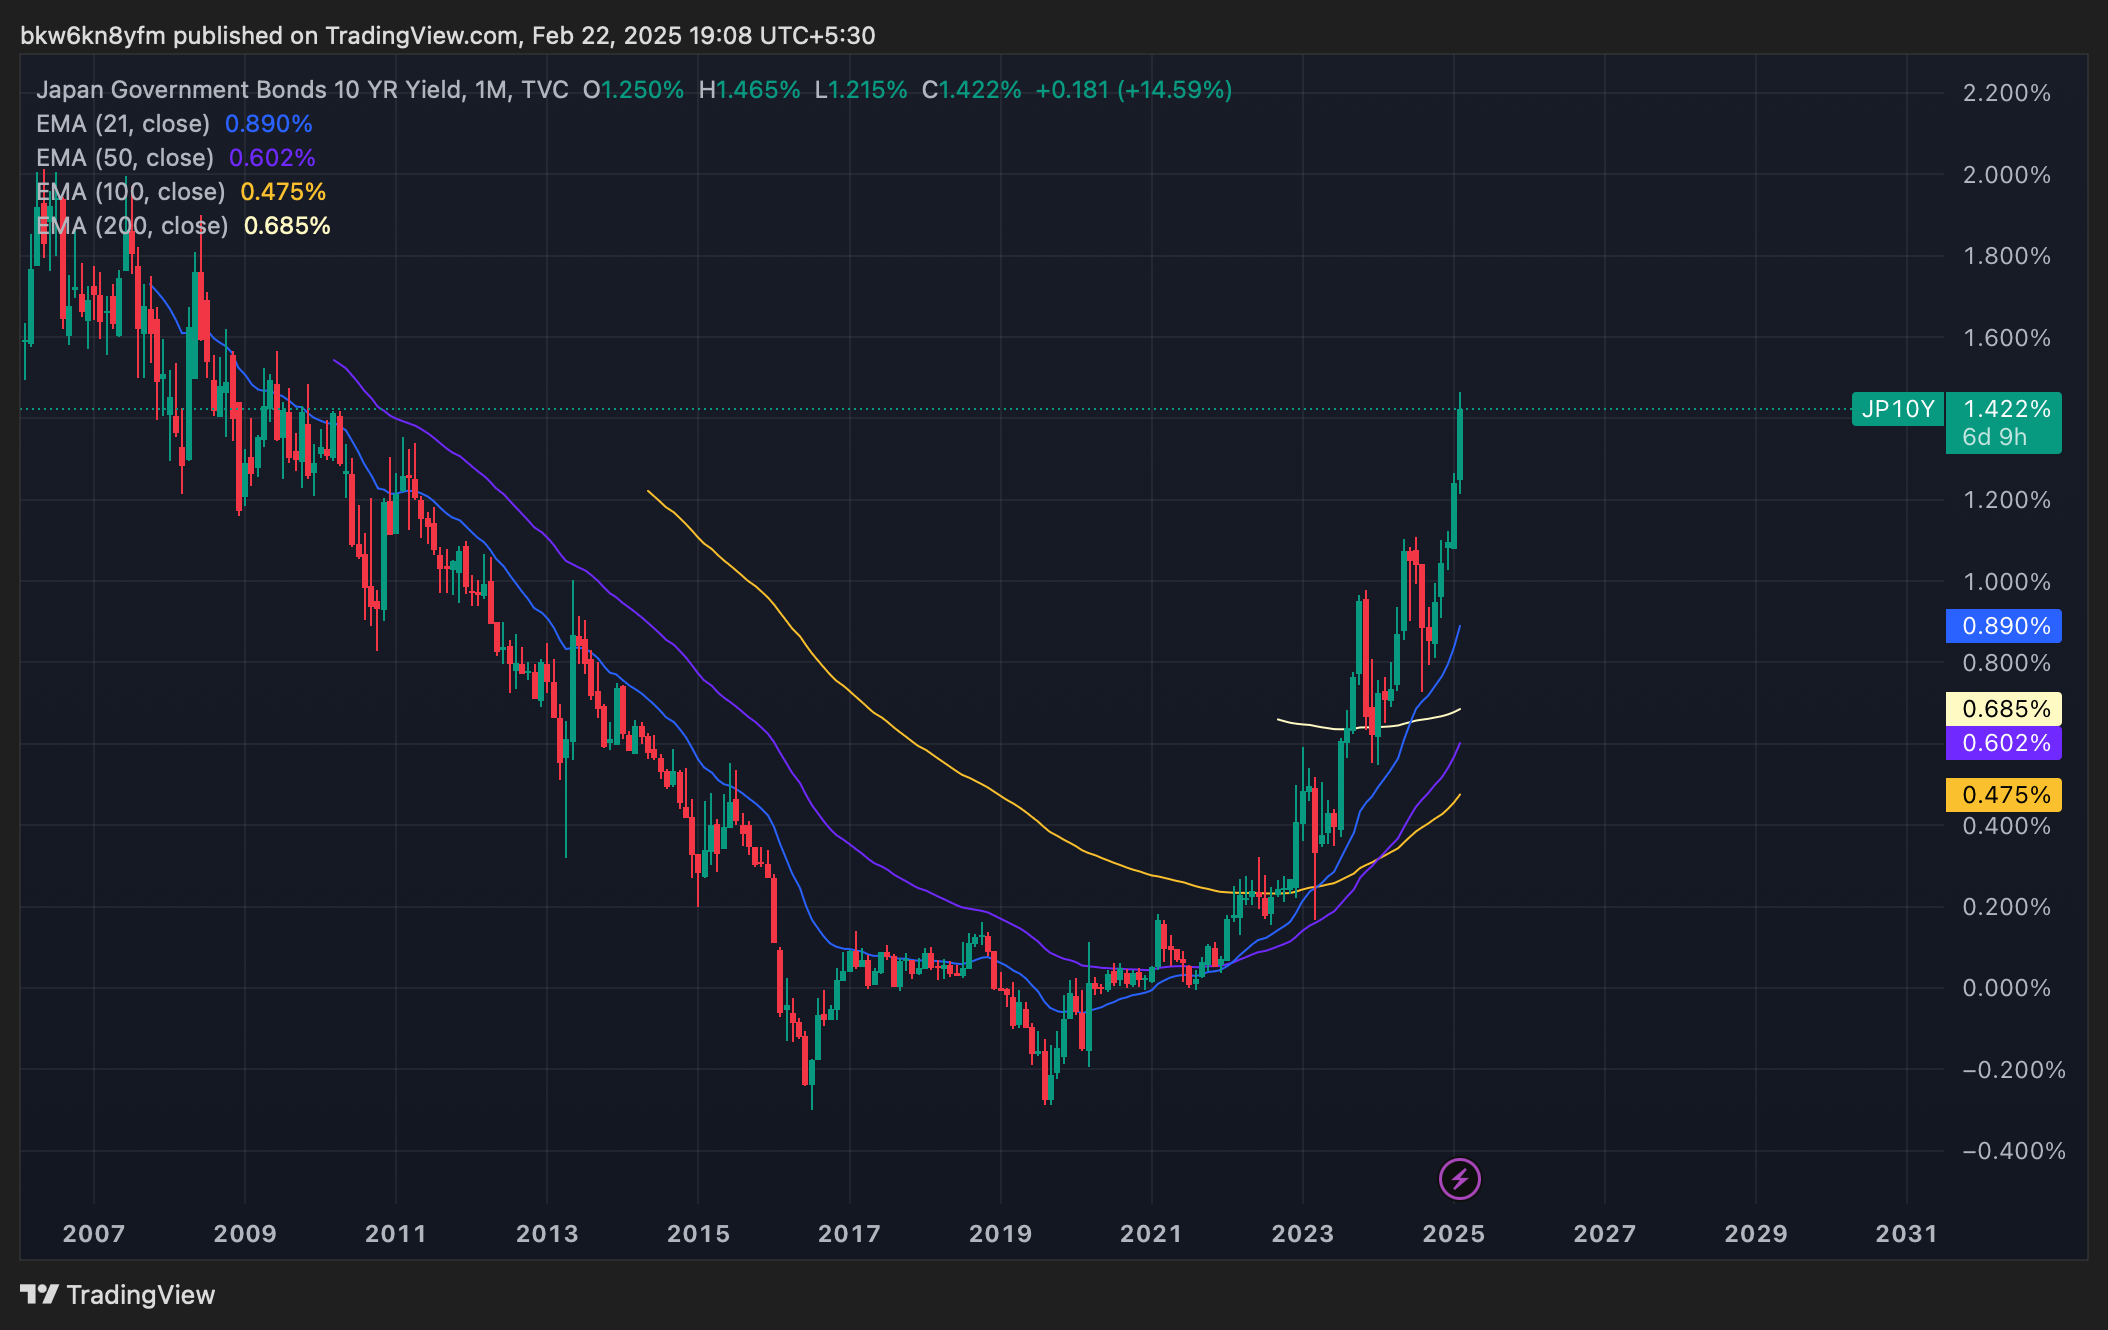Click the 2015 label on the time axis

point(698,1234)
